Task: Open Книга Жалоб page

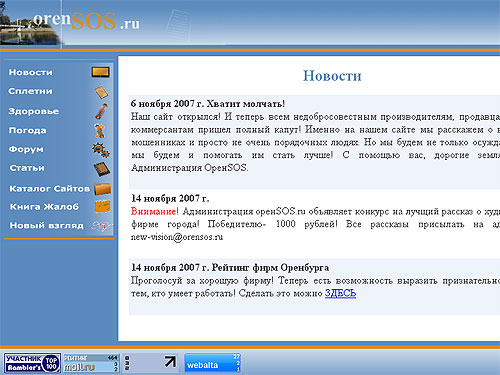Action: [44, 207]
